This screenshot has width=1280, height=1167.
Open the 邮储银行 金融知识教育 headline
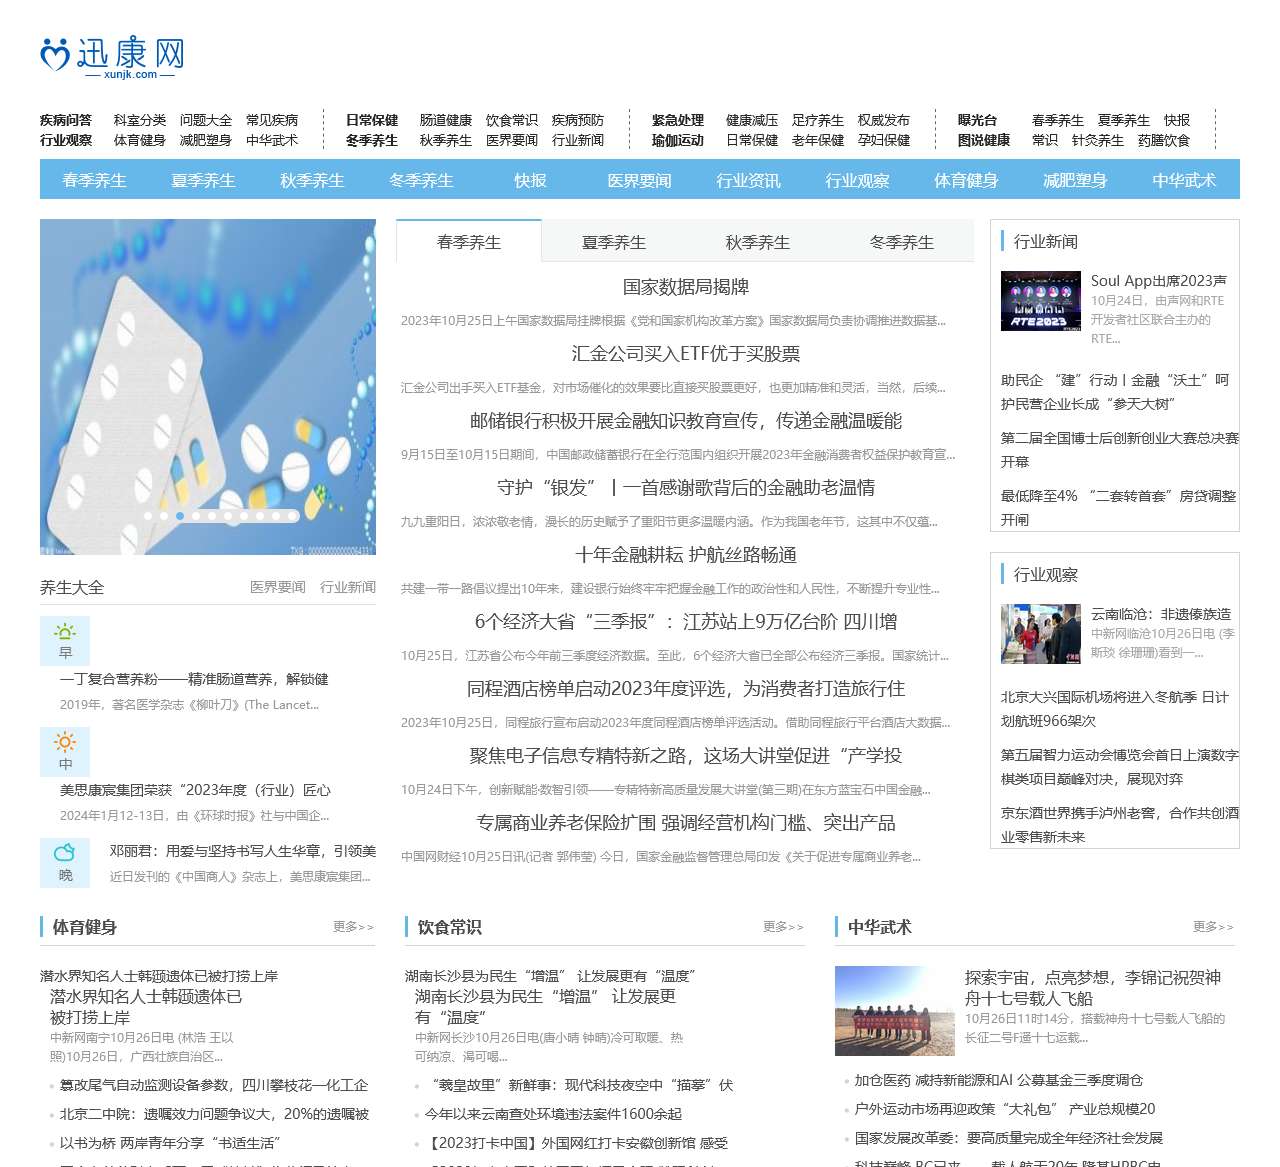tap(686, 421)
